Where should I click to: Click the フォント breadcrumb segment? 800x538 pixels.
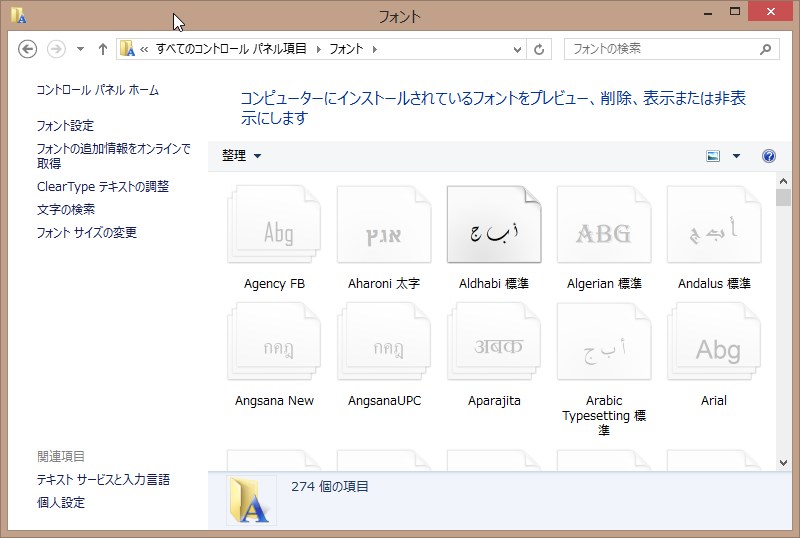[346, 49]
